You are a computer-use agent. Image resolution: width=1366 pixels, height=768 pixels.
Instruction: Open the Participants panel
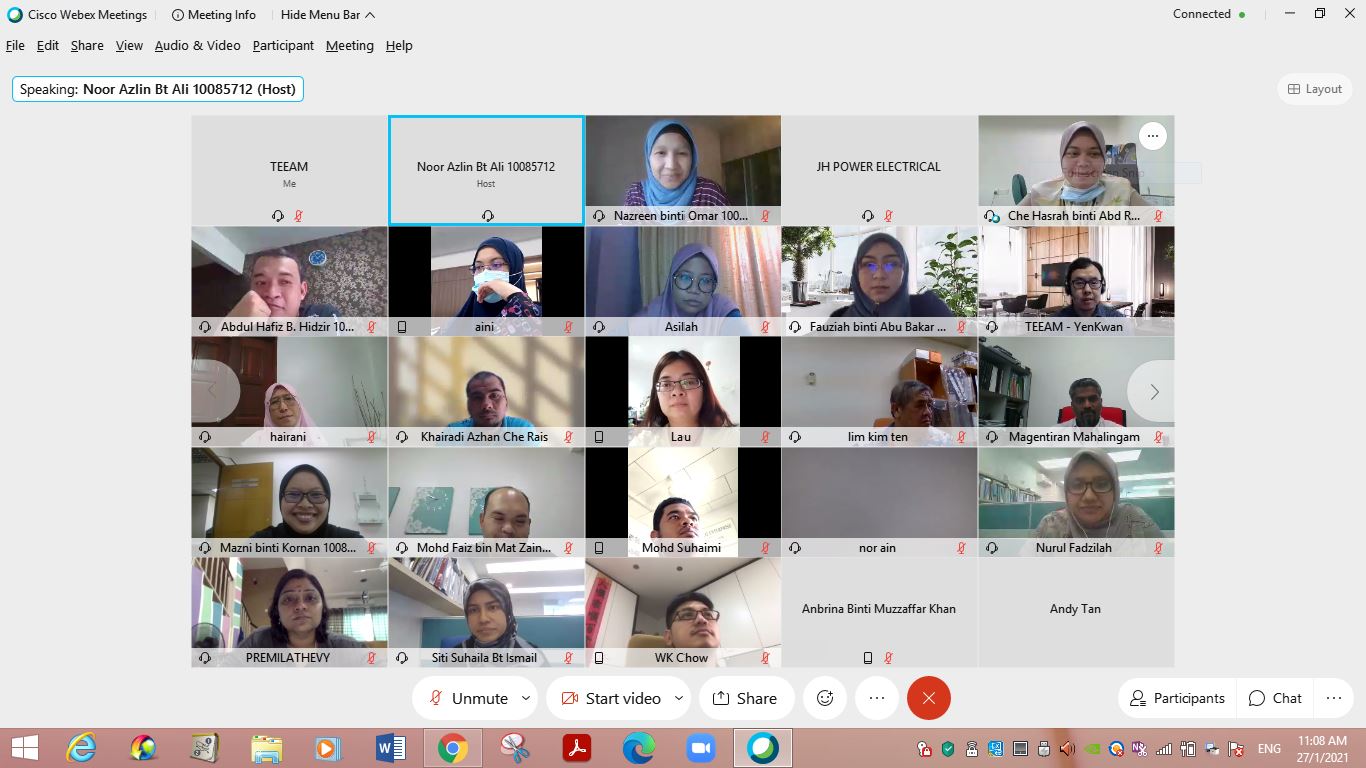(1176, 698)
